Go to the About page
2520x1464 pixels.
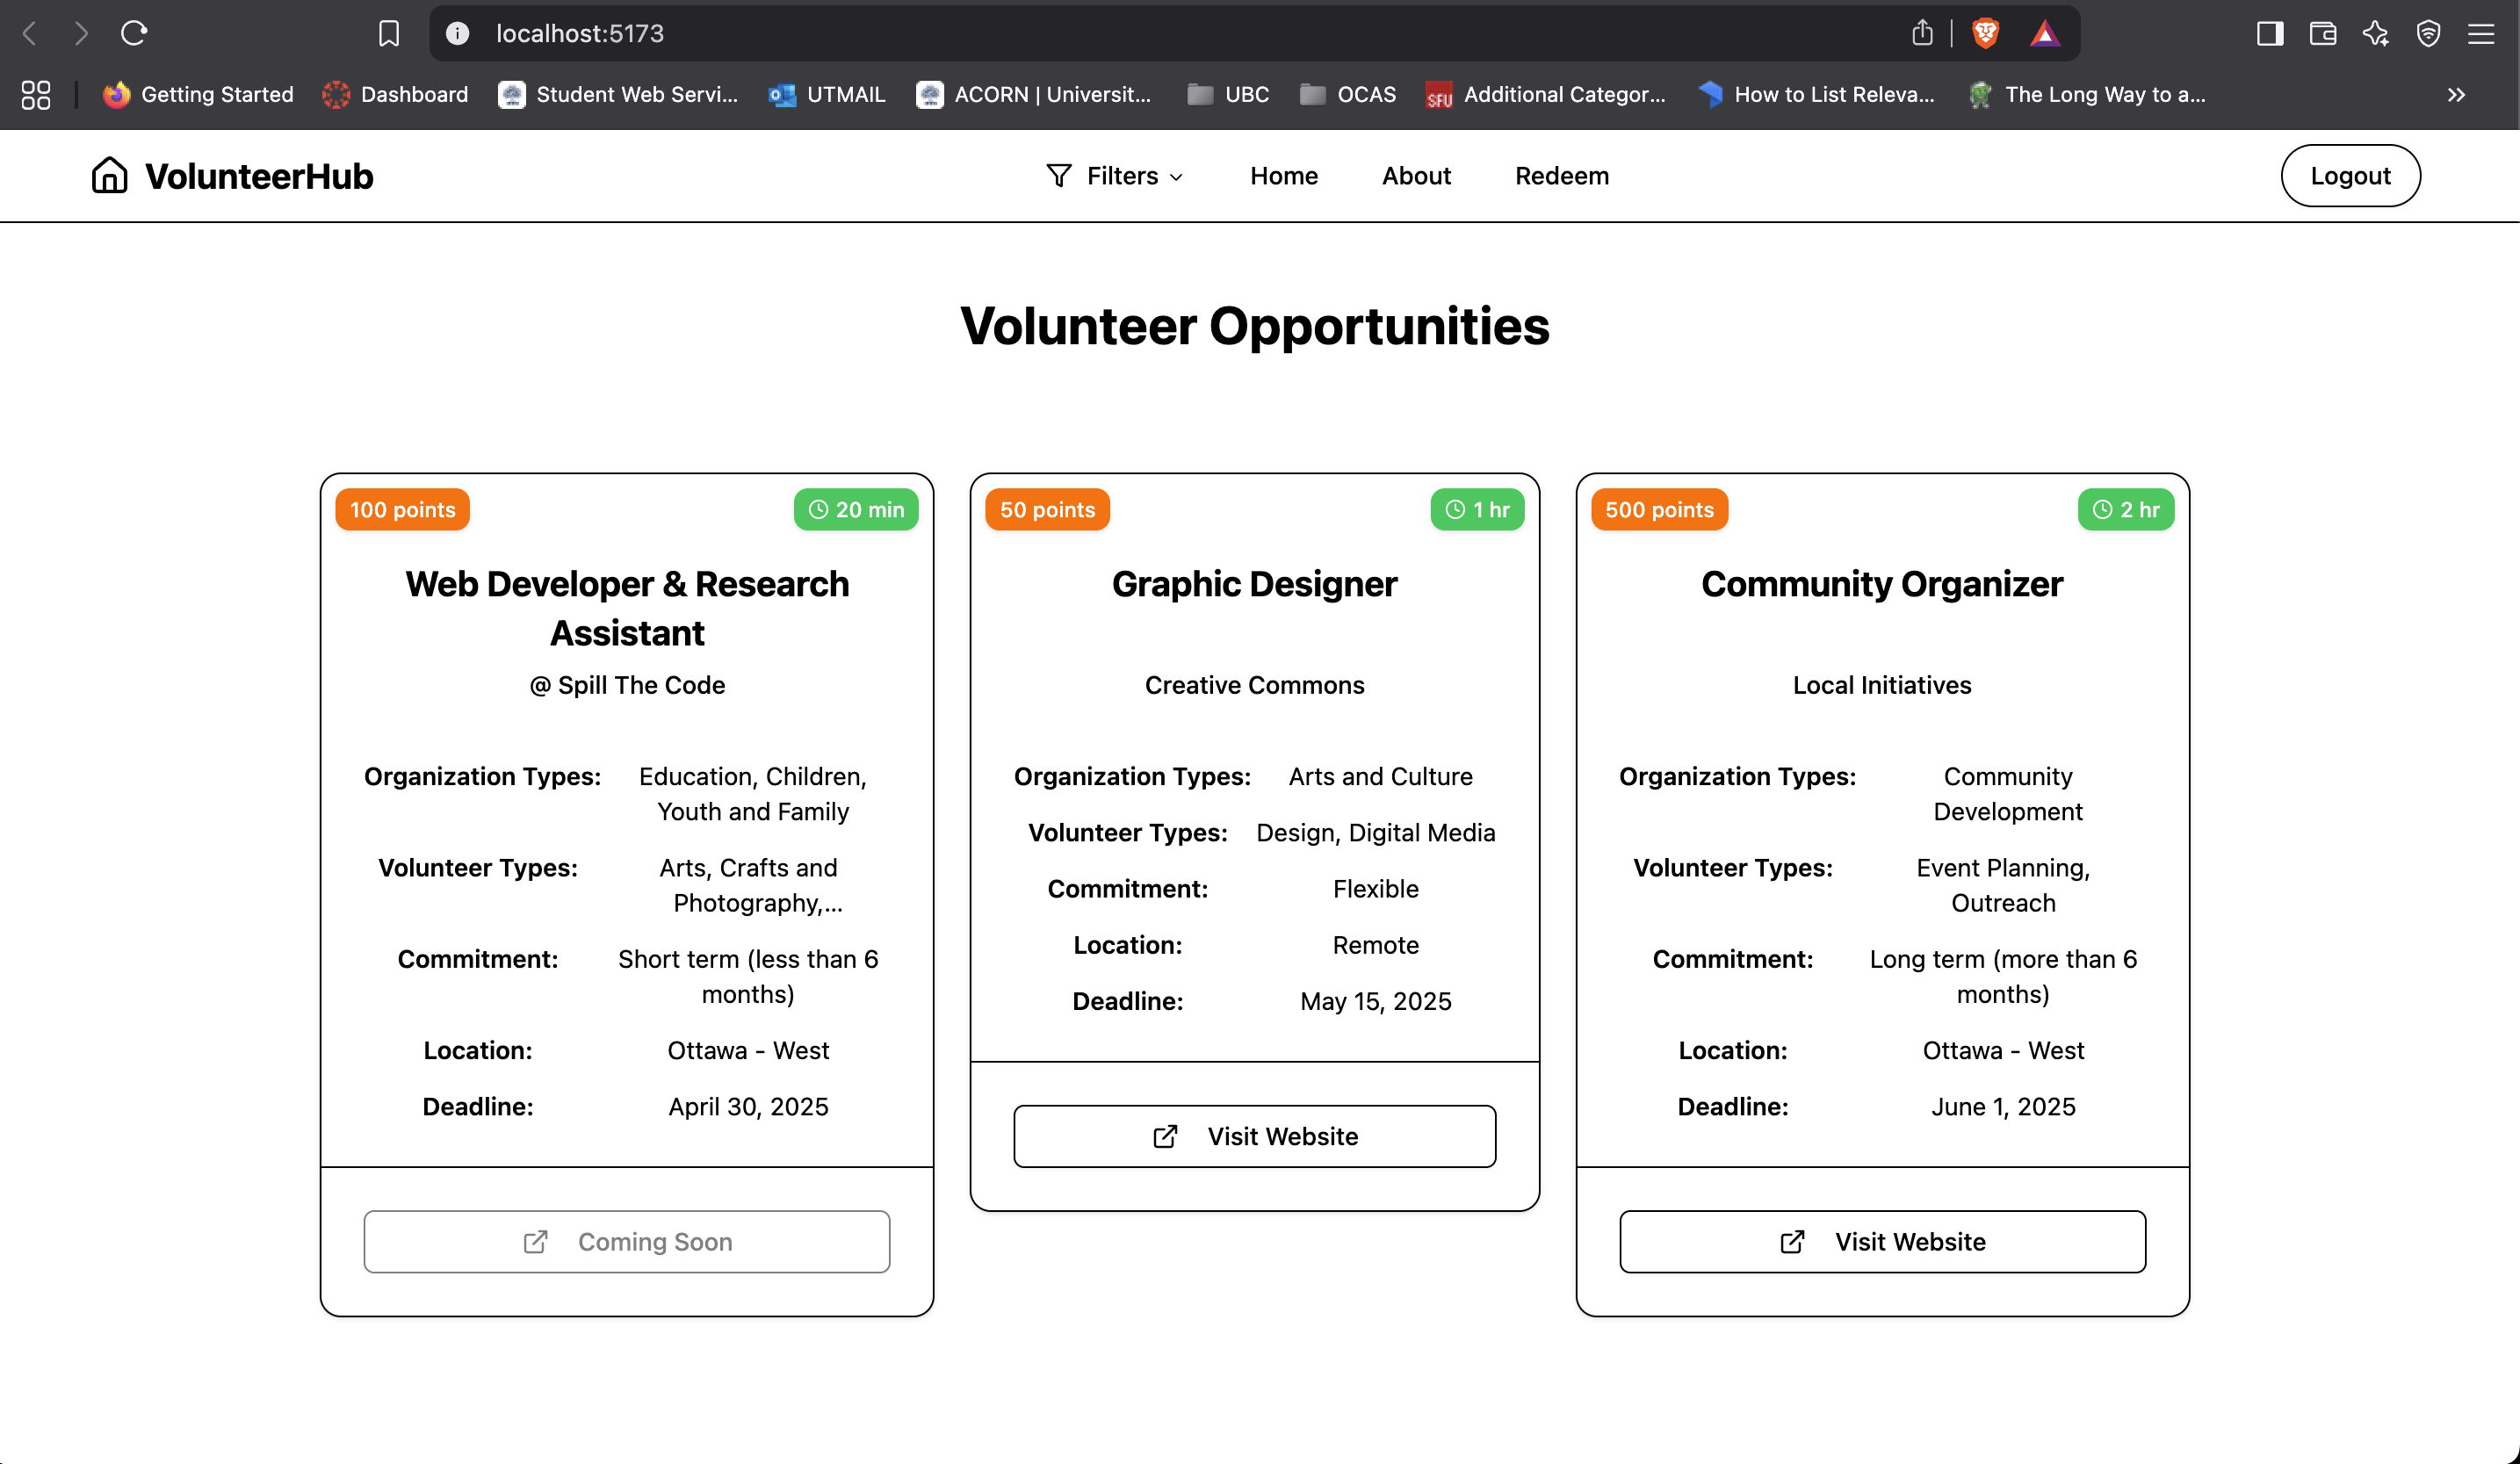1416,176
